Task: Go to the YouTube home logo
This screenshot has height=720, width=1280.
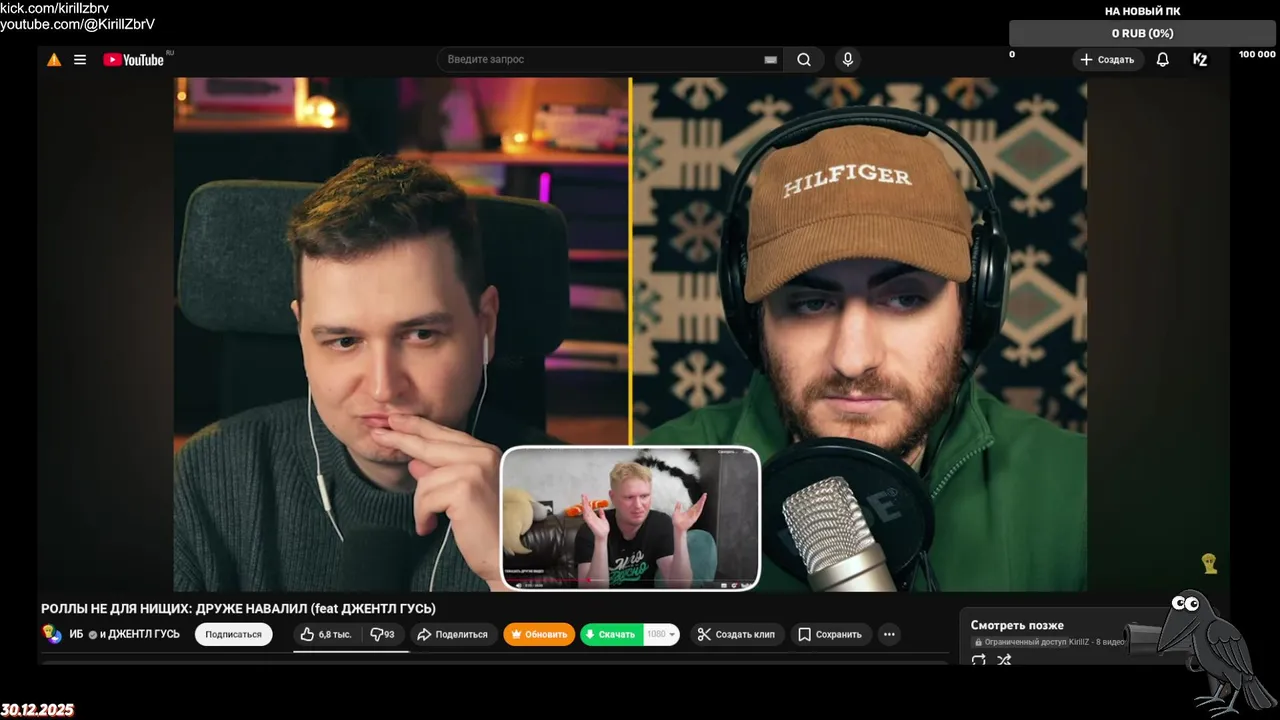Action: (x=133, y=60)
